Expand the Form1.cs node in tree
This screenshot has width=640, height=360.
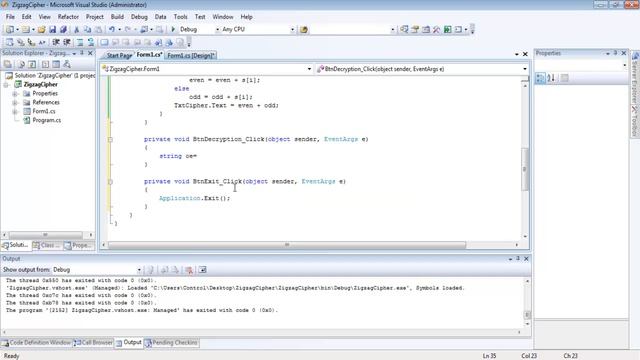pyautogui.click(x=15, y=111)
